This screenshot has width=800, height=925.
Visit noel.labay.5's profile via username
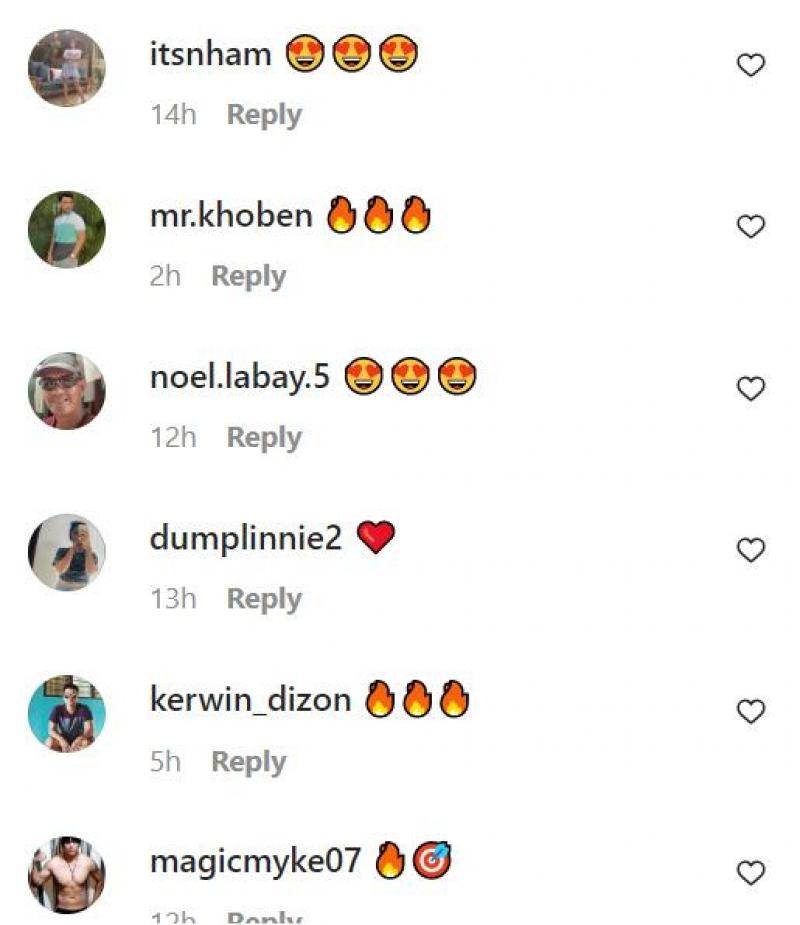coord(239,377)
